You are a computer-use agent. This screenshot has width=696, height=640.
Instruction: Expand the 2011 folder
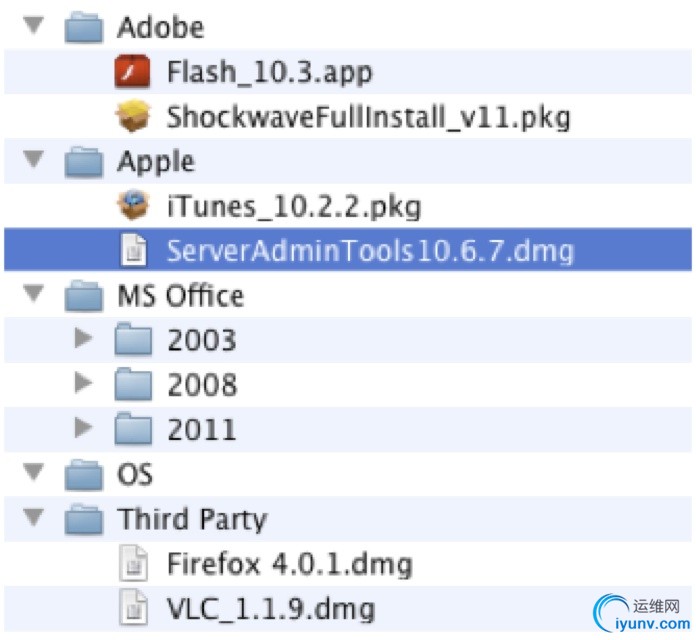pos(83,428)
